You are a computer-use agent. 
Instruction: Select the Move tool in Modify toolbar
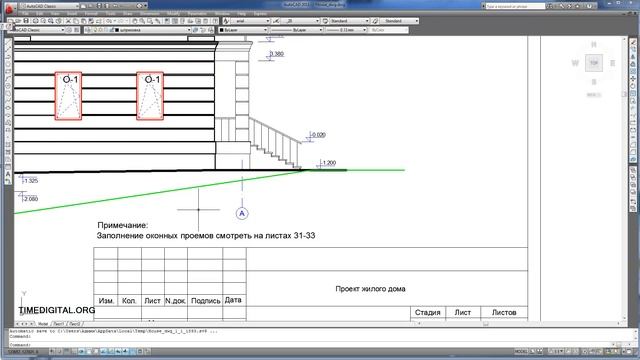[633, 79]
